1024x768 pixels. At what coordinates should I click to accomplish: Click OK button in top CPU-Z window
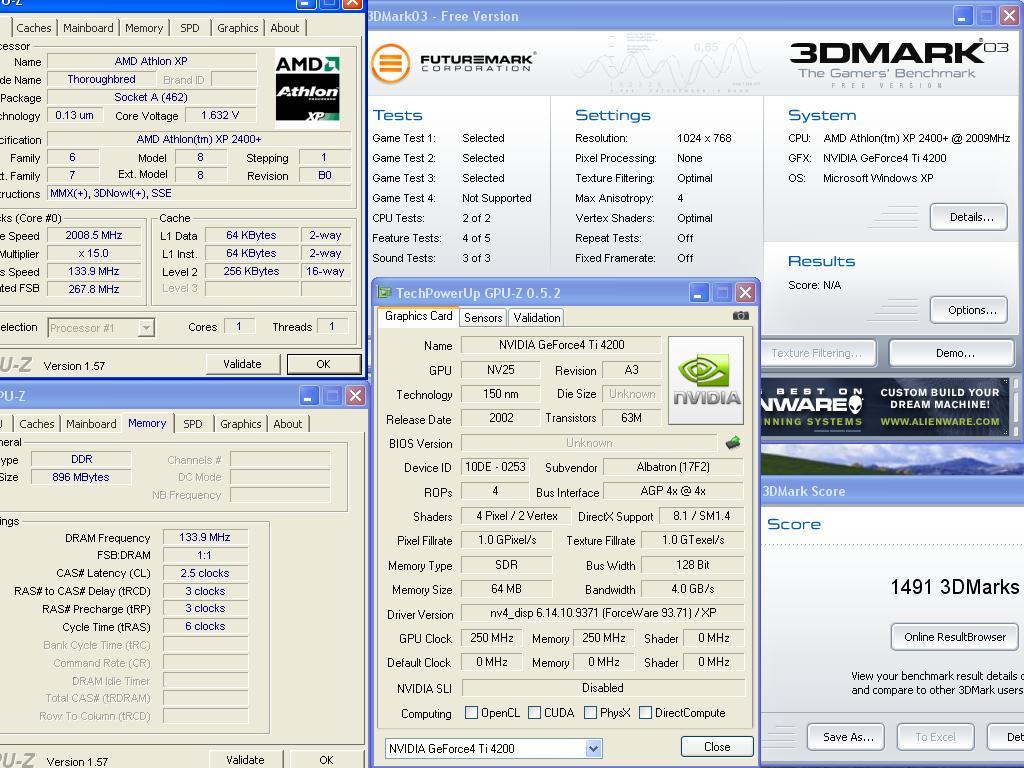pyautogui.click(x=324, y=364)
